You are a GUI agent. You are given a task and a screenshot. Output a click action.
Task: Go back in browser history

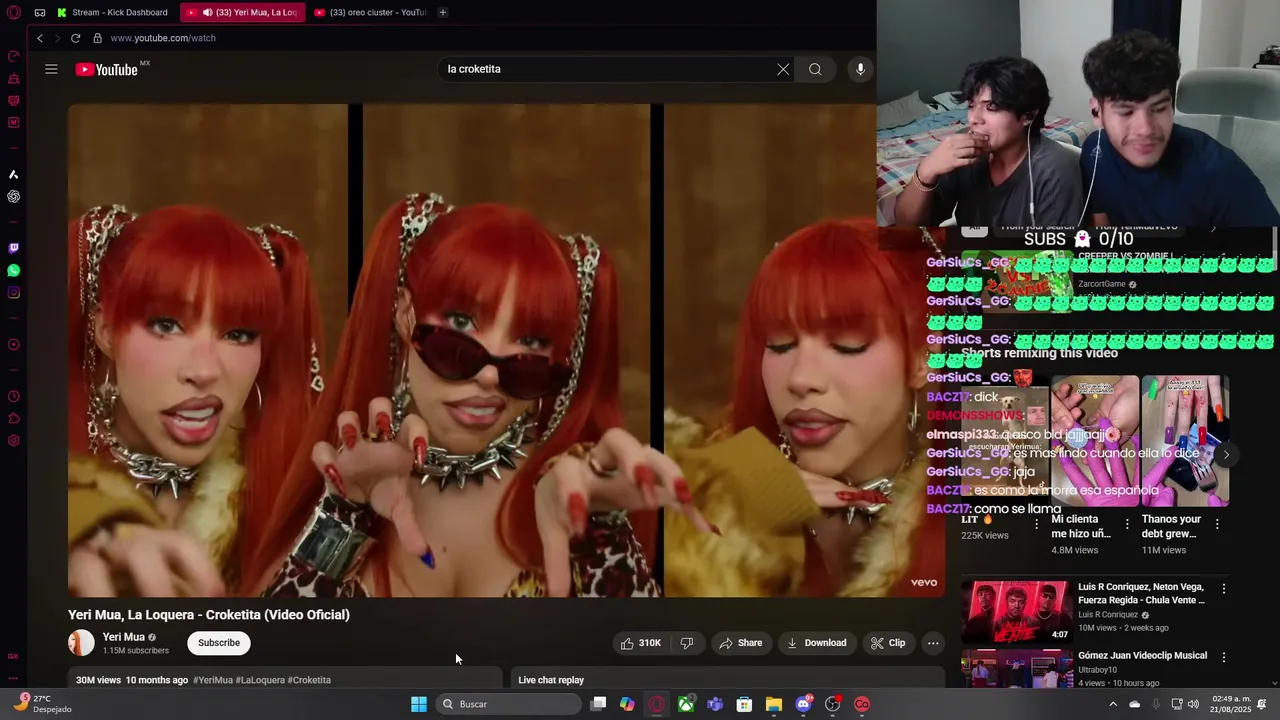[40, 38]
